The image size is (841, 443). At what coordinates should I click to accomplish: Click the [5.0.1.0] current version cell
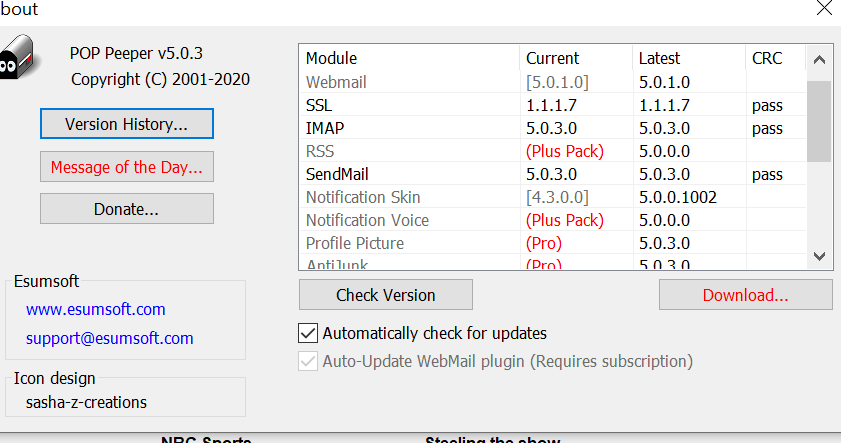[557, 82]
